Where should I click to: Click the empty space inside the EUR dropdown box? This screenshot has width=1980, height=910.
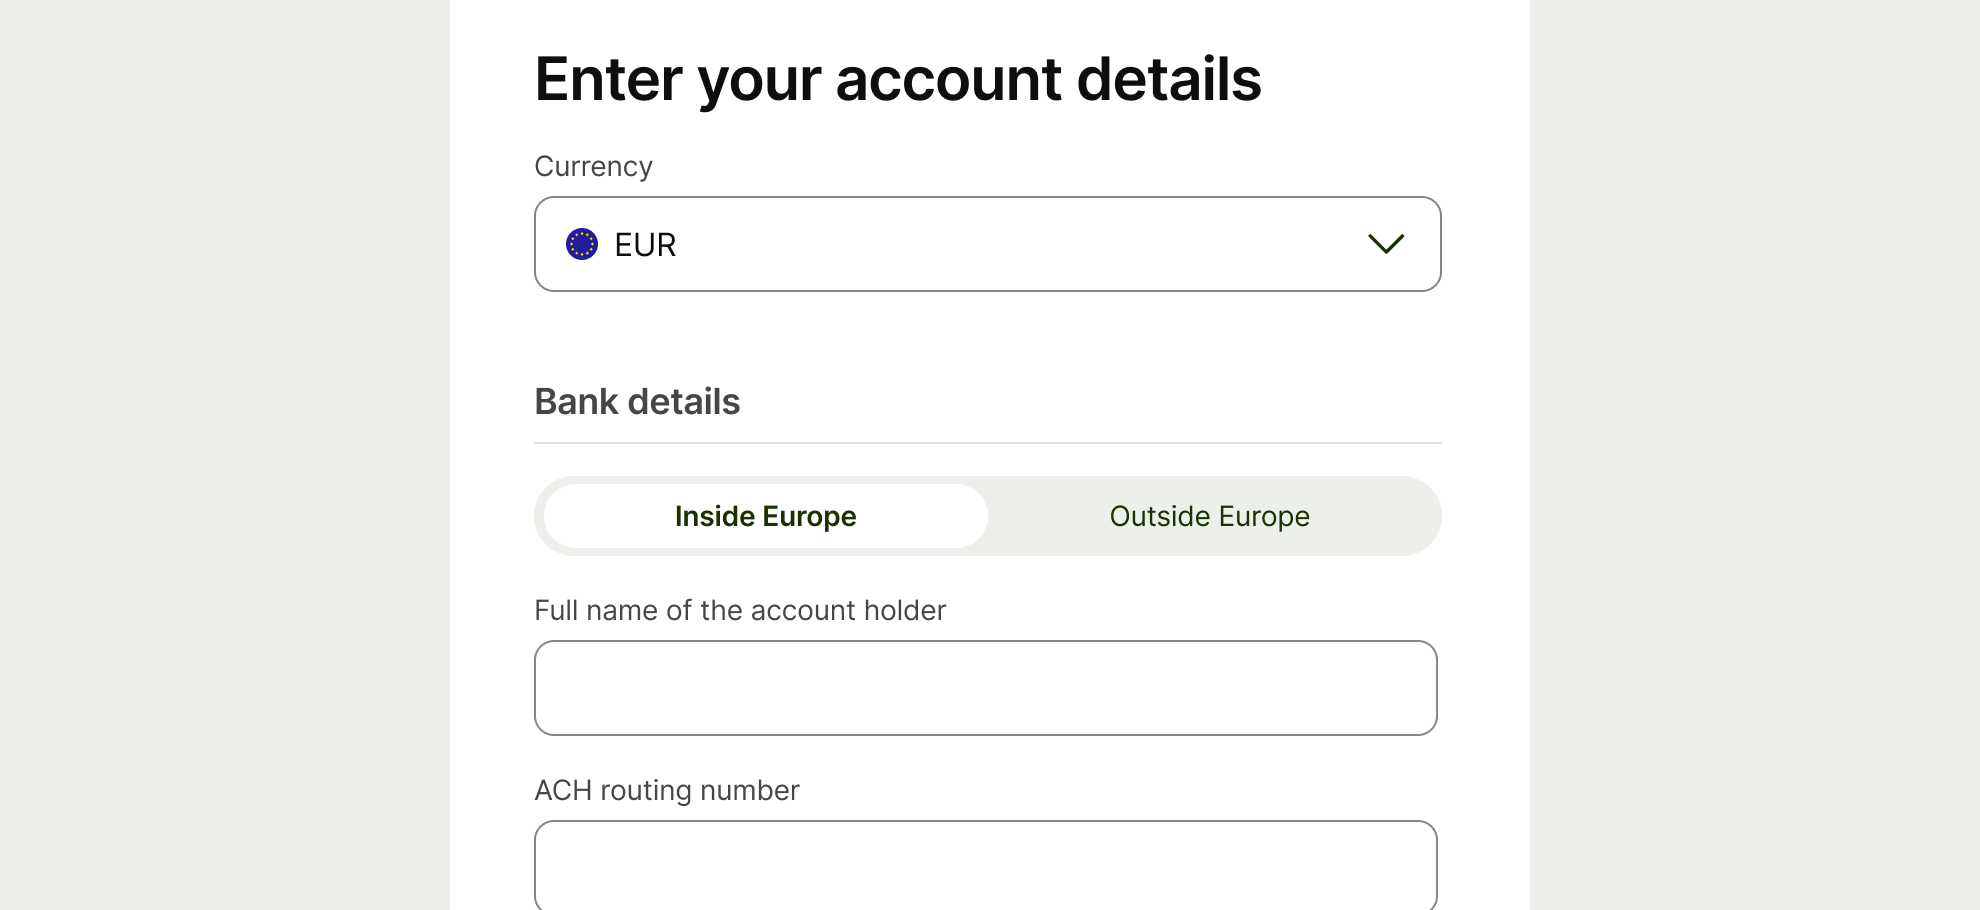[1000, 244]
